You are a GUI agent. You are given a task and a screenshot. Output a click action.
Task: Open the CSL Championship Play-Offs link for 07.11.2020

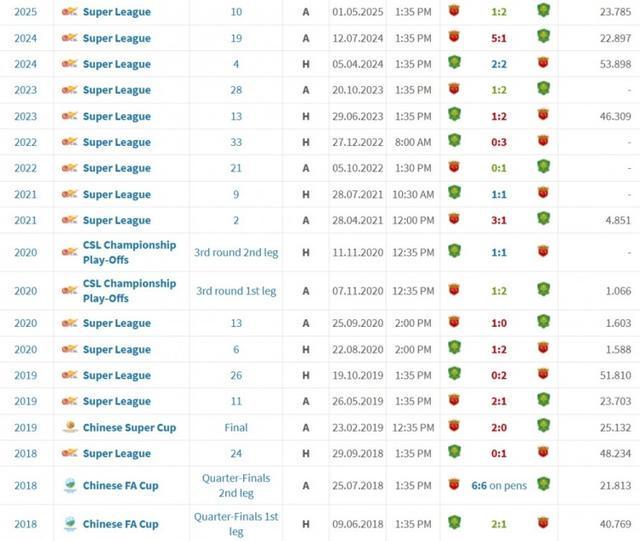tap(129, 291)
